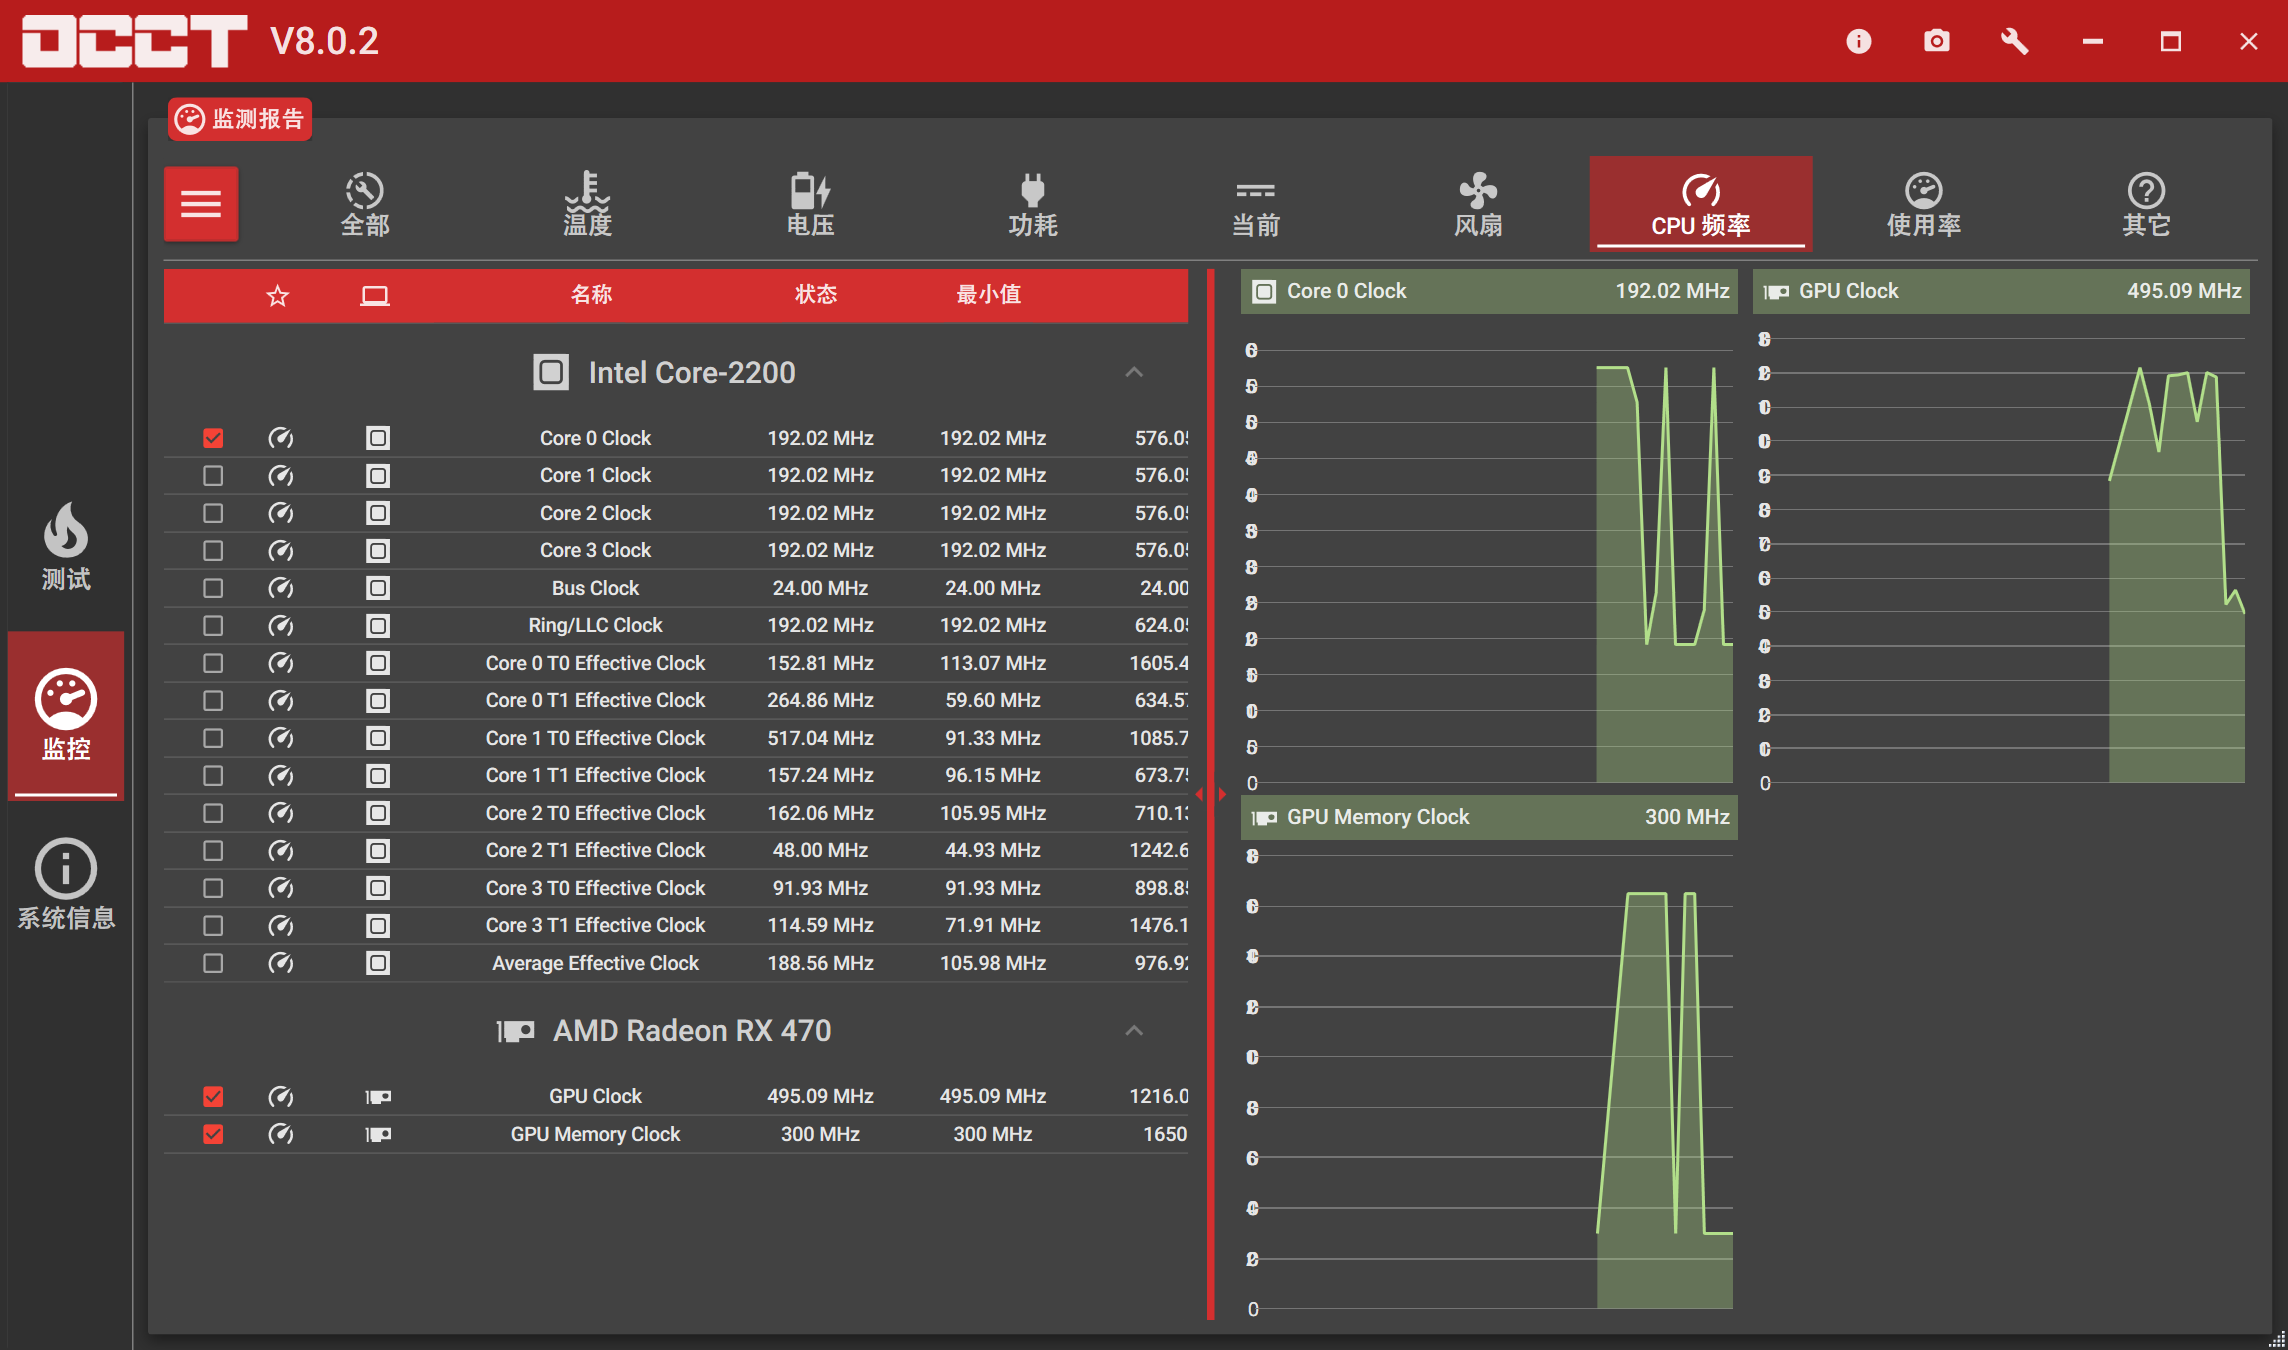
Task: Open the 风扇 (fan) monitoring panel
Action: 1478,203
